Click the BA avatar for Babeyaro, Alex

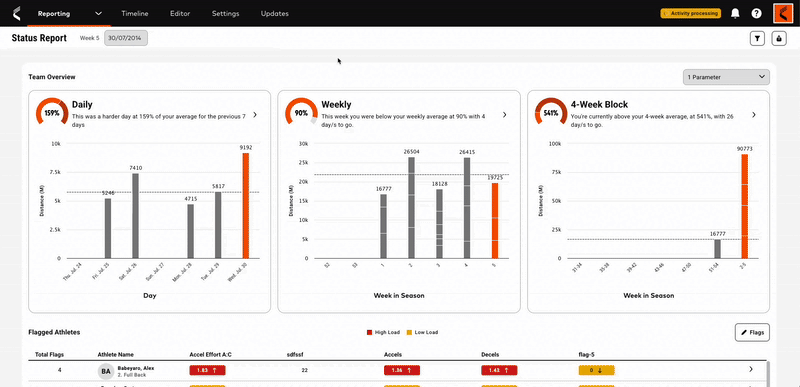pyautogui.click(x=106, y=372)
